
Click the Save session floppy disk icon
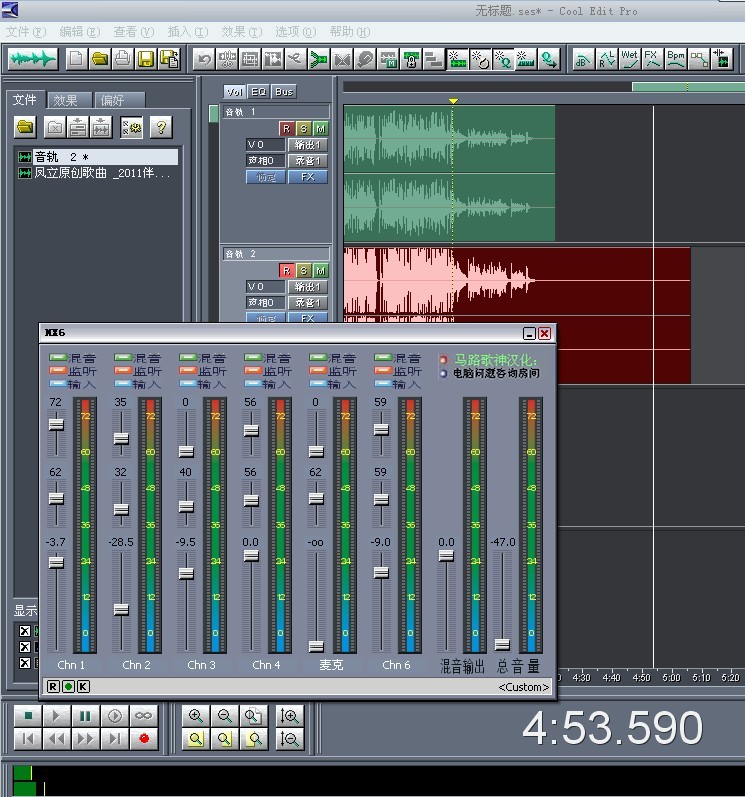point(146,59)
